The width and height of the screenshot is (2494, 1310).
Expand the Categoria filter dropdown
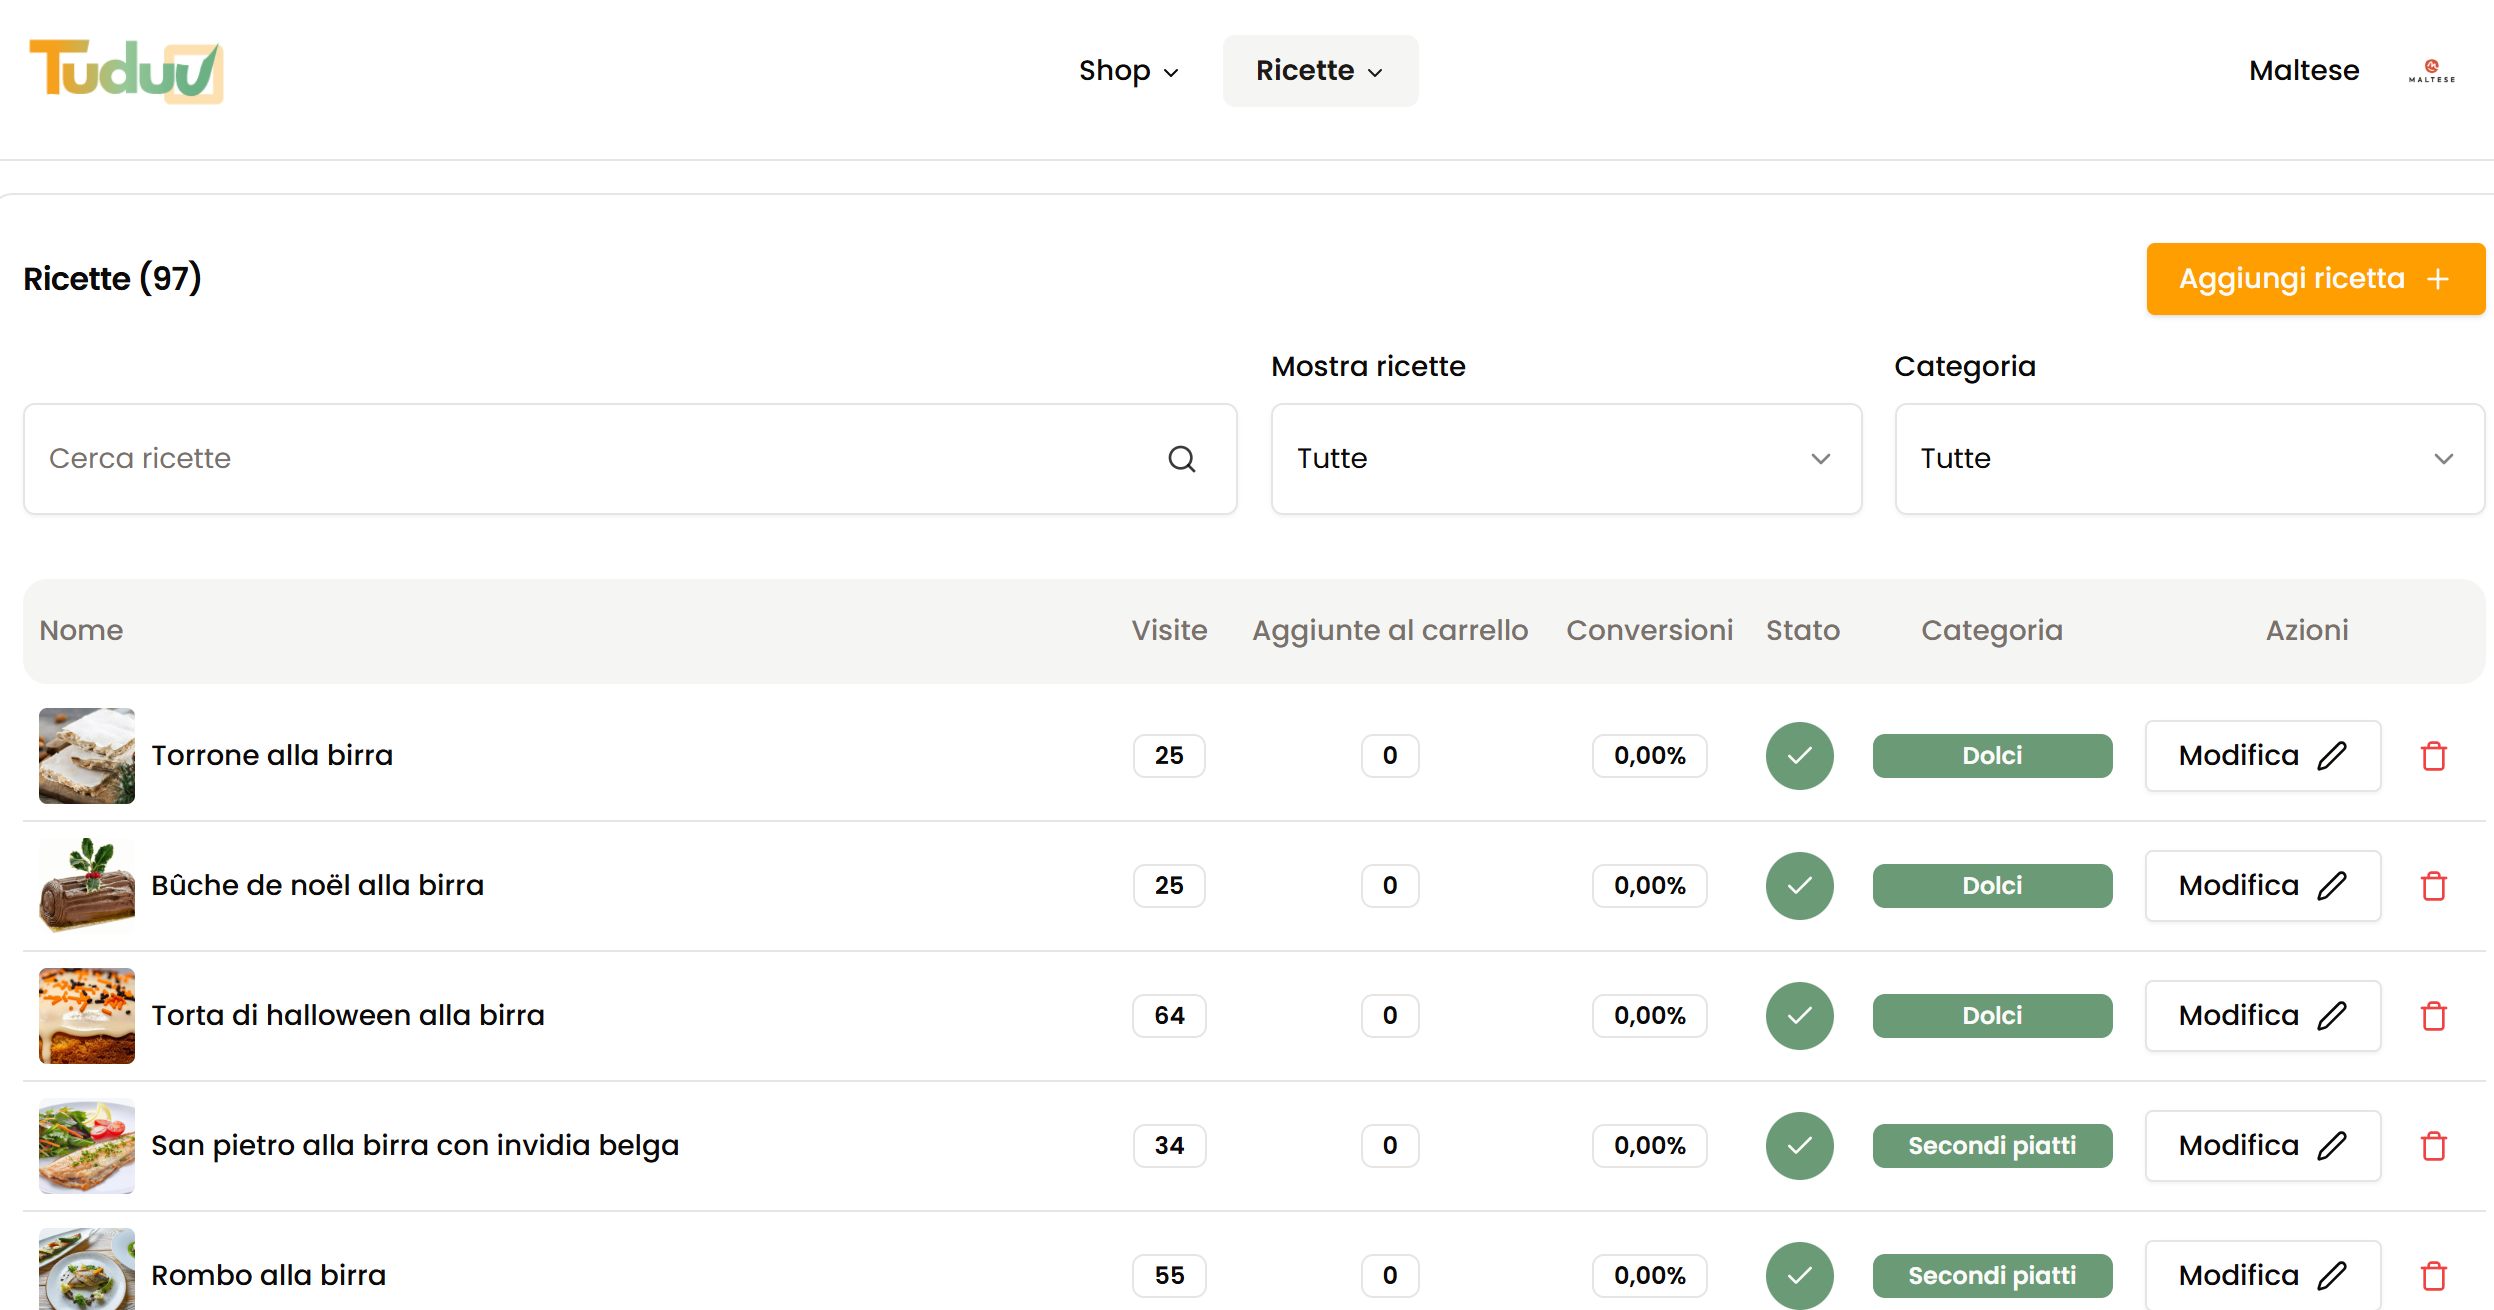point(2188,459)
